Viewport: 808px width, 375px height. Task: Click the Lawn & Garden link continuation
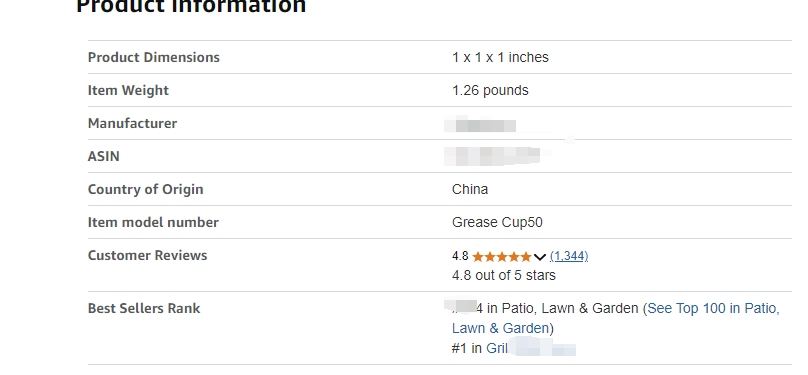500,329
